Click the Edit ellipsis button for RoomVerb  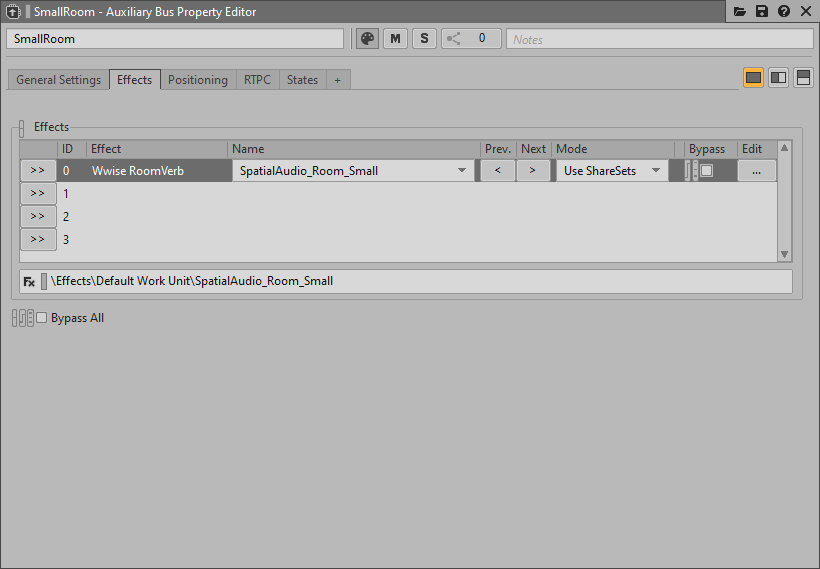tap(756, 171)
